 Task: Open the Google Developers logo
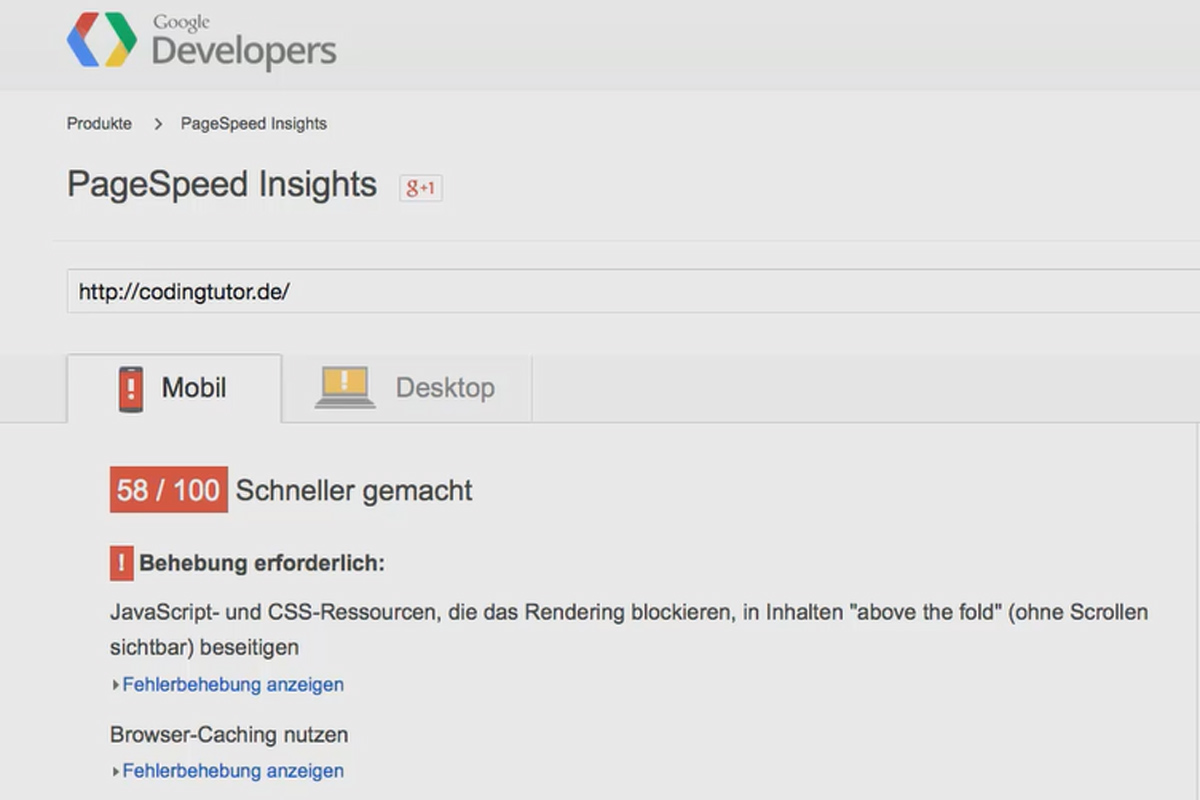point(202,41)
